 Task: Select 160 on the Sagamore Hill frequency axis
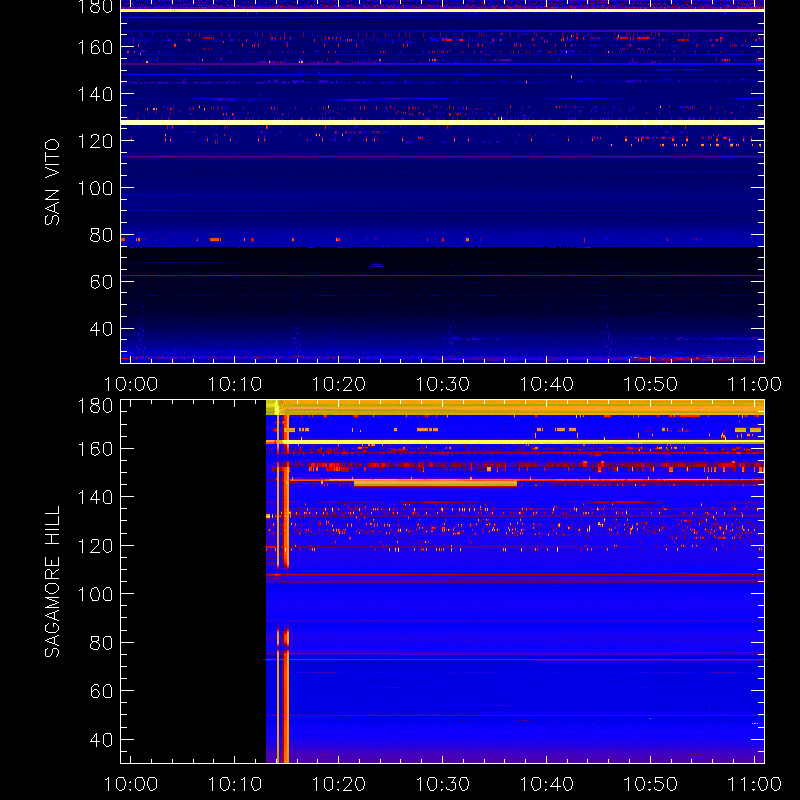pos(95,449)
